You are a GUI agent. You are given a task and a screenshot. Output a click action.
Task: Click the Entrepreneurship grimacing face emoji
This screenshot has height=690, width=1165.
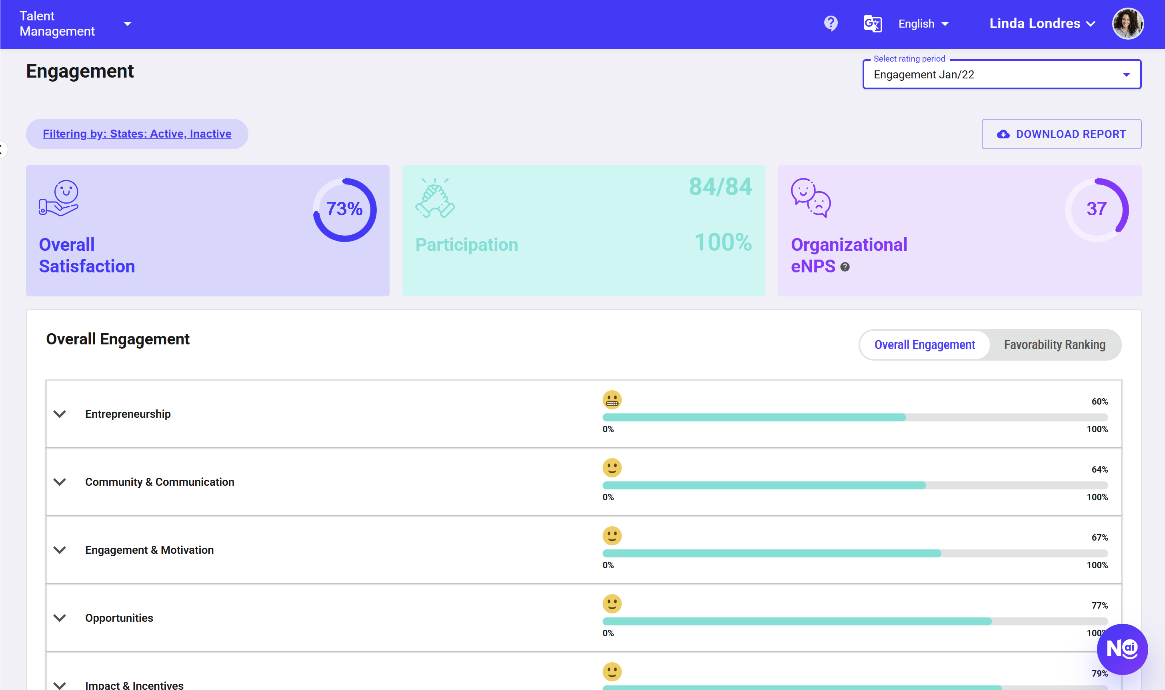click(x=611, y=400)
